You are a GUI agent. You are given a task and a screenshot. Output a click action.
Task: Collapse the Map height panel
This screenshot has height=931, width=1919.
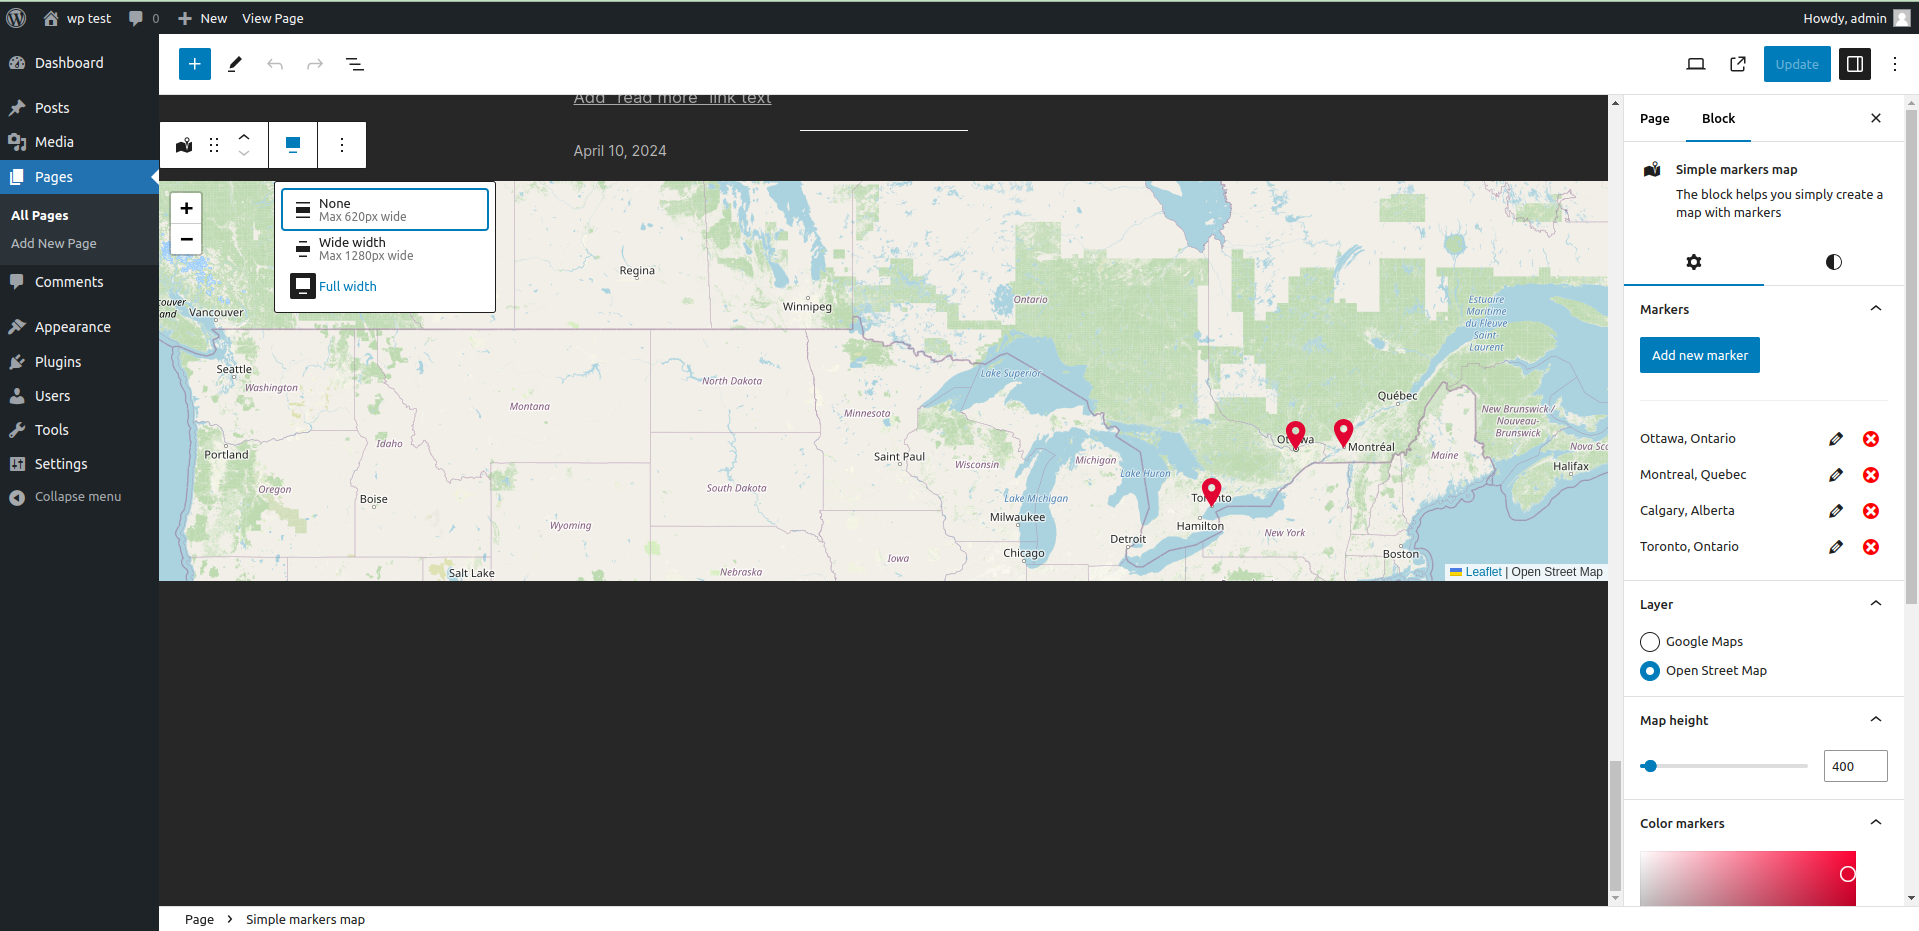(1876, 720)
